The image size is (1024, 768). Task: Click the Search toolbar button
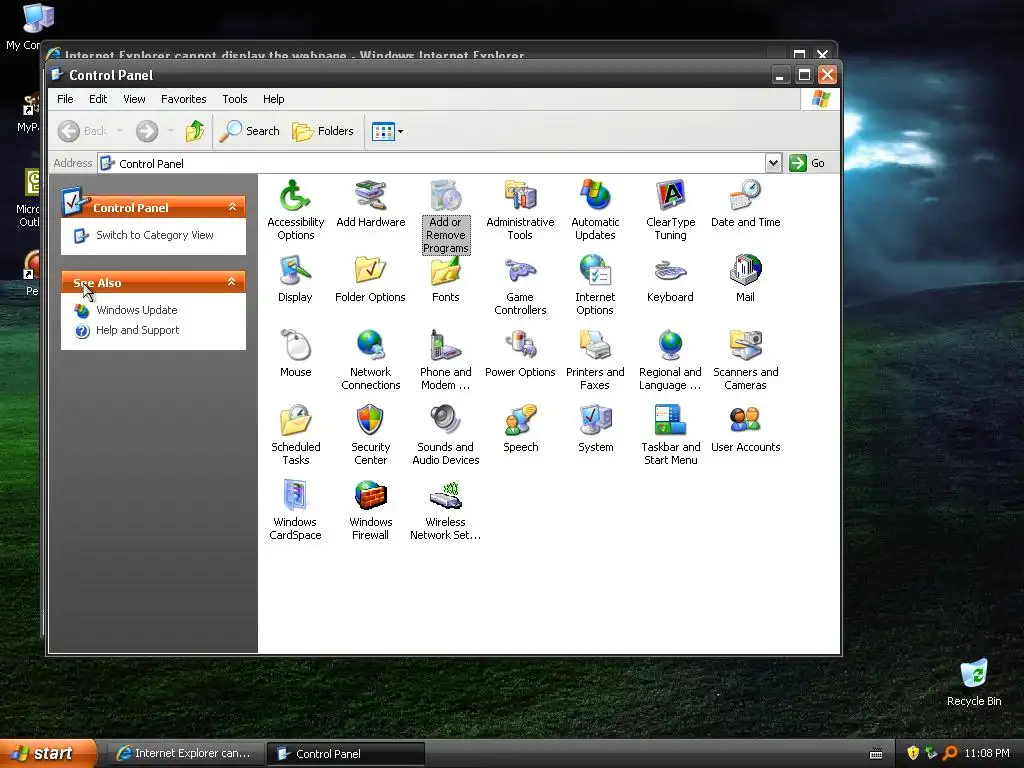coord(249,131)
